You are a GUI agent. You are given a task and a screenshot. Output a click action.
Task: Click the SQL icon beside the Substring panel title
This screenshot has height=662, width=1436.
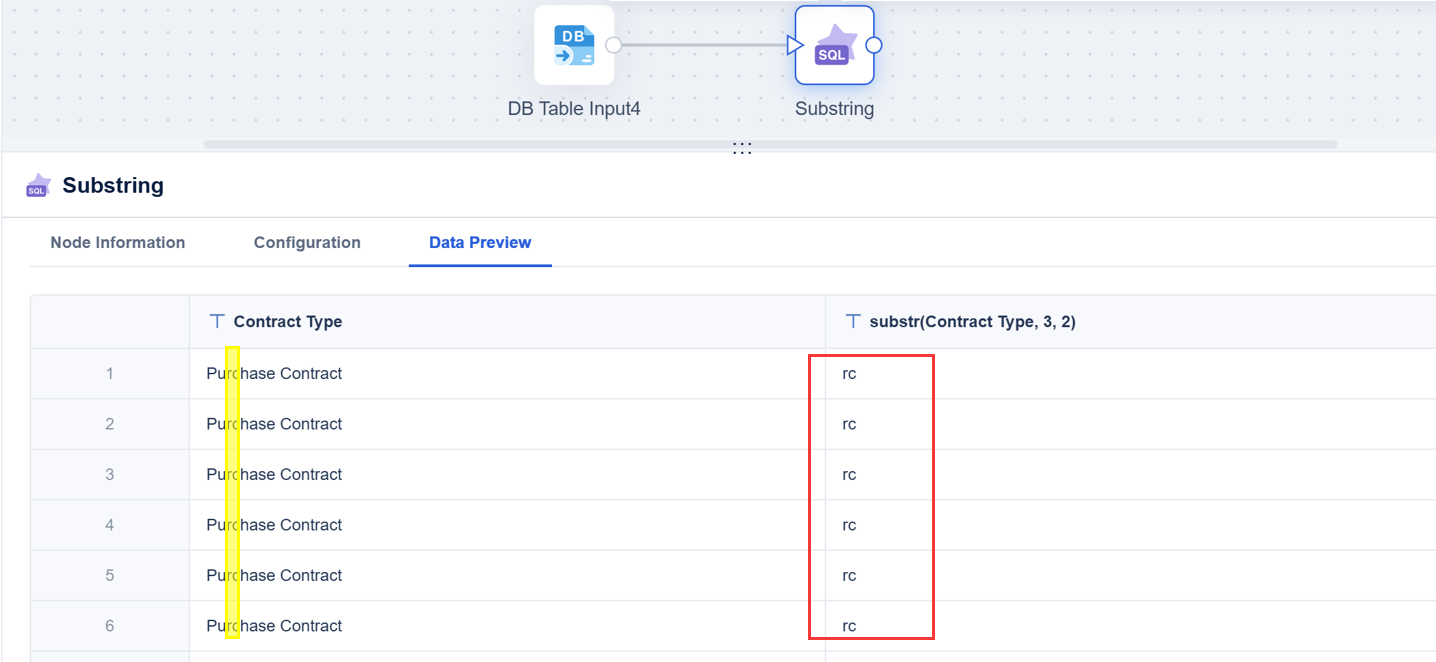click(38, 186)
